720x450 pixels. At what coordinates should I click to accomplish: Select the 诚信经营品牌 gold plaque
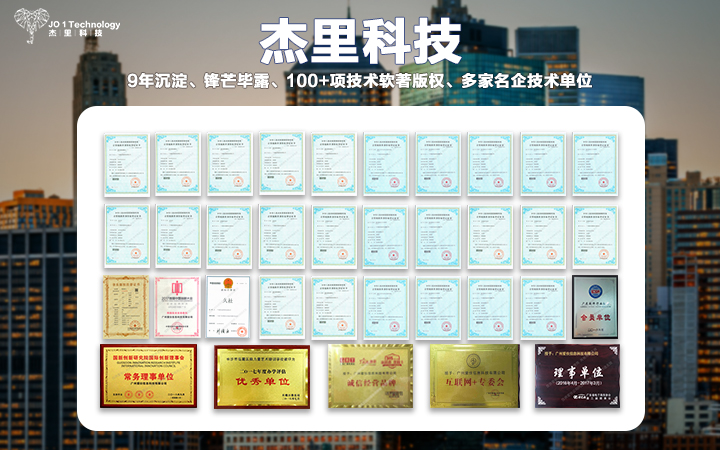tap(368, 376)
